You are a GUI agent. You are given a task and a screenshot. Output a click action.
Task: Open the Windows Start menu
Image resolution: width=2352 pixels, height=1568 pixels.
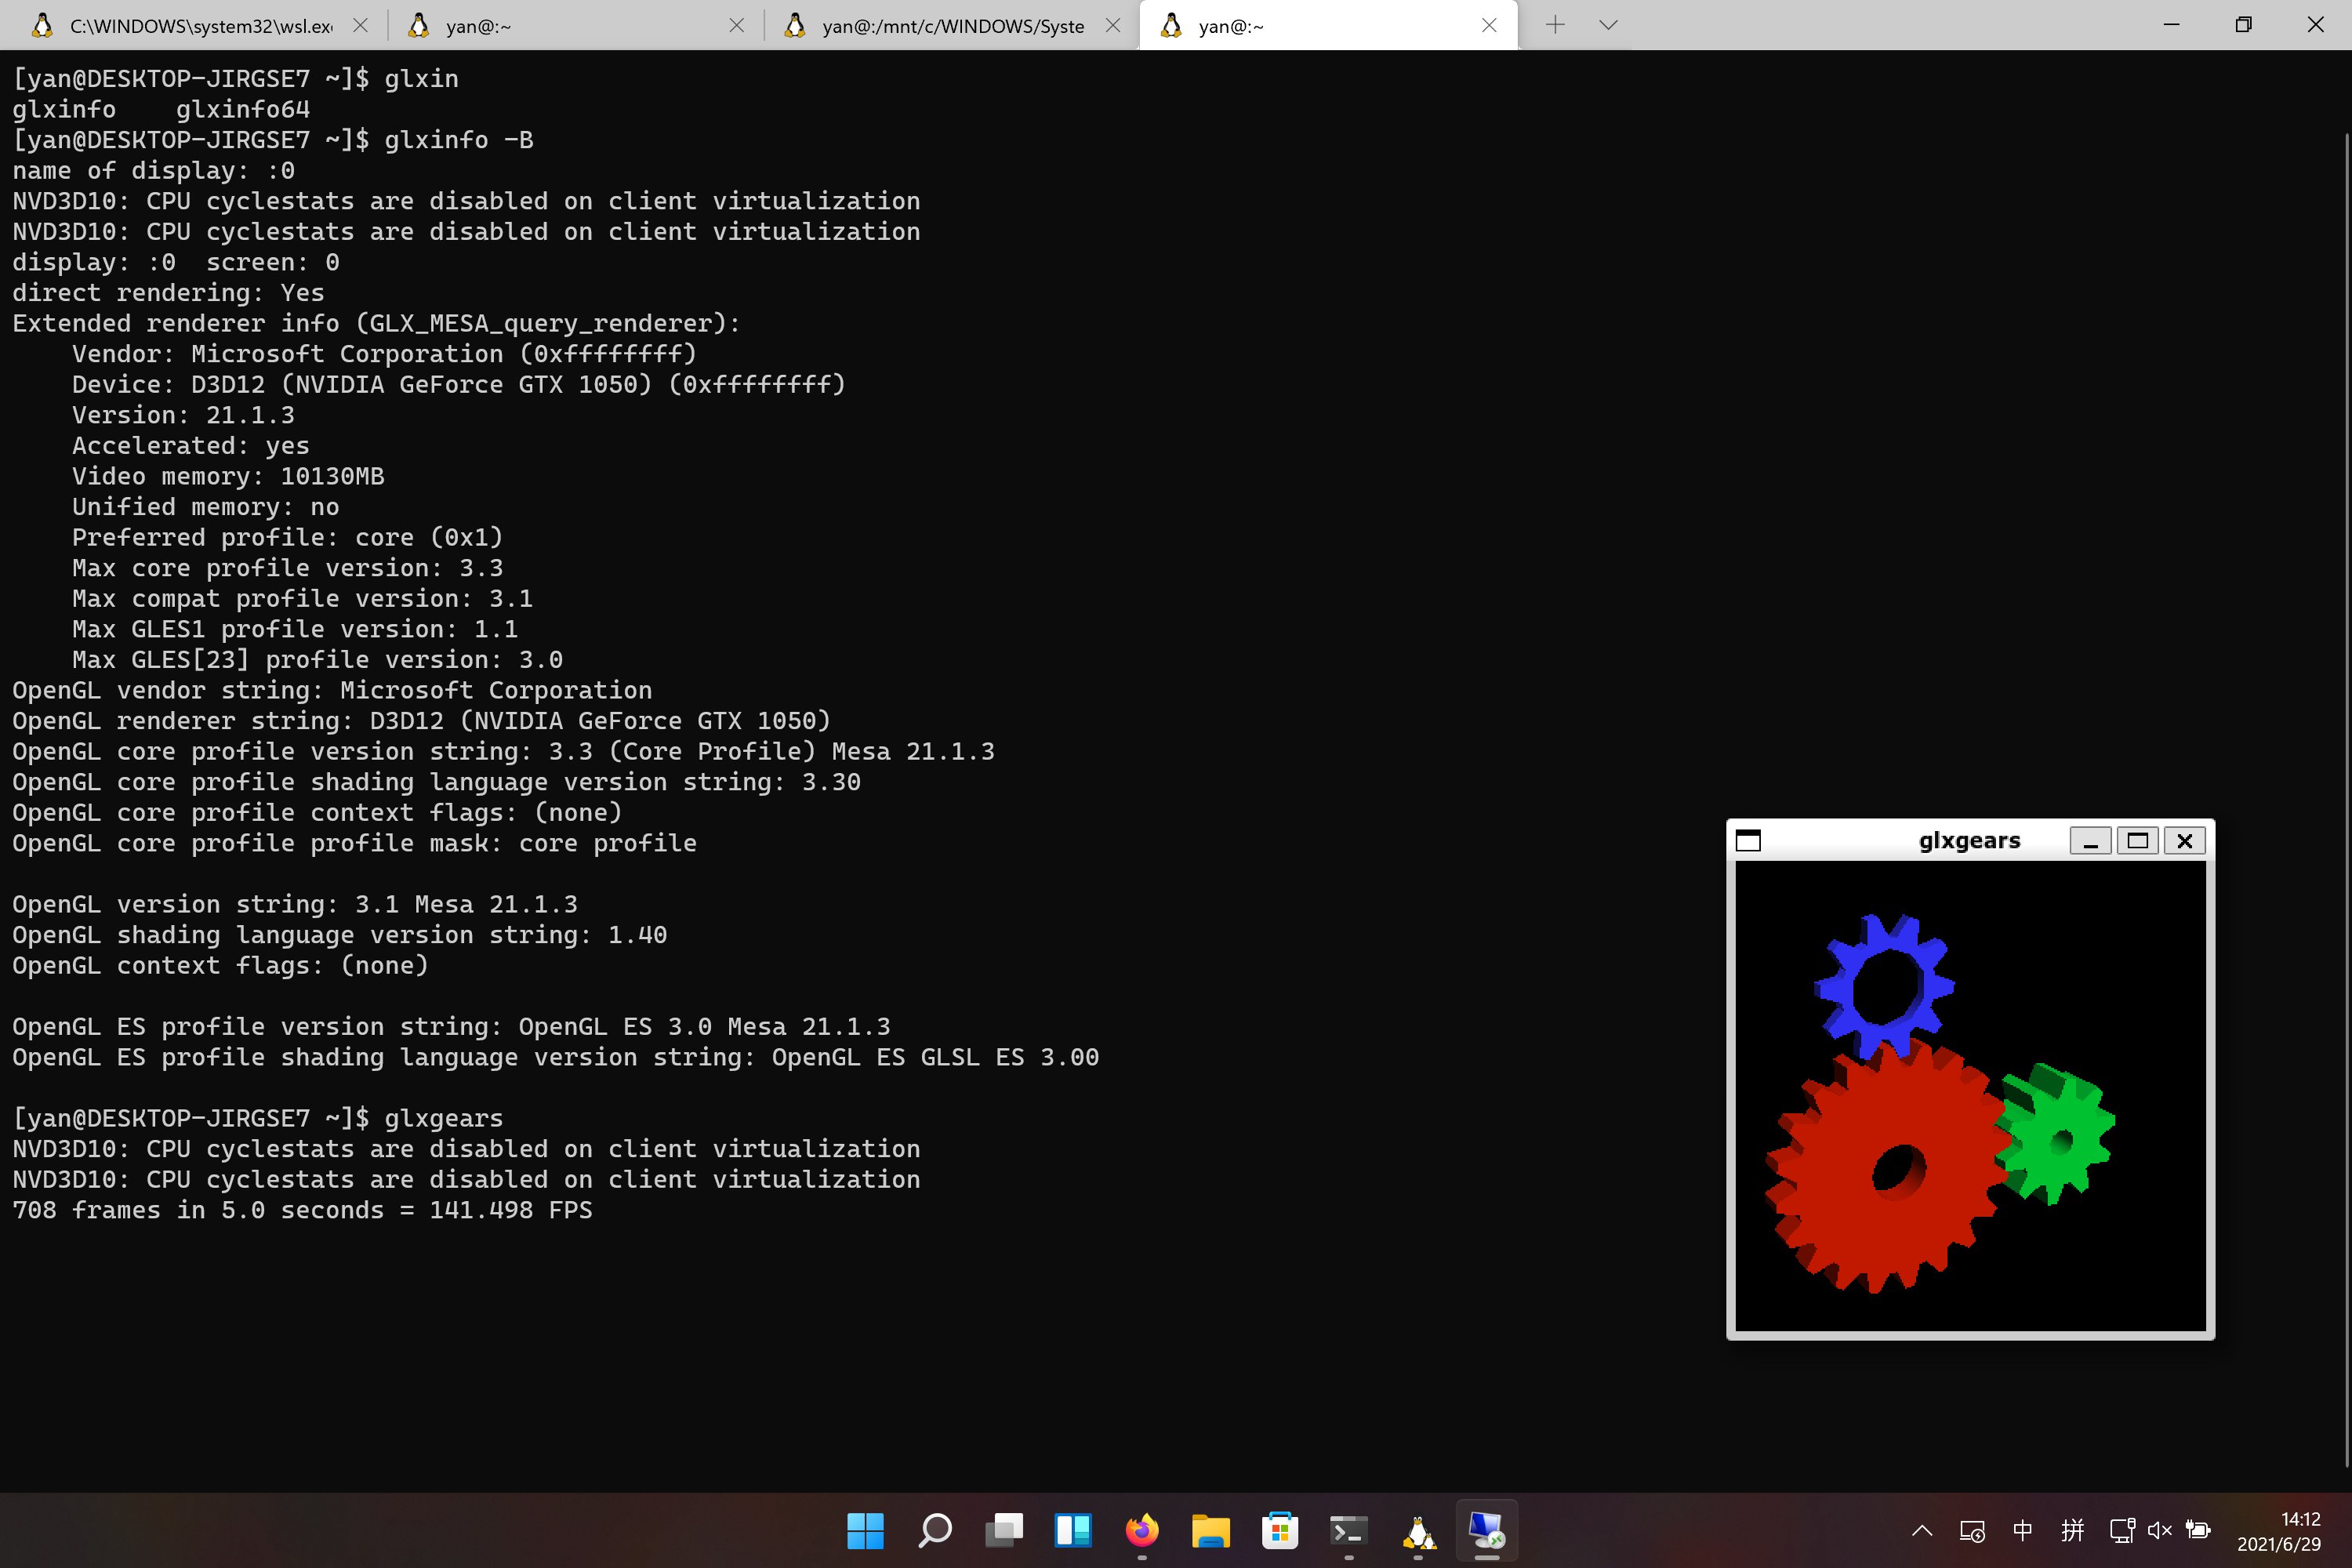coord(865,1530)
